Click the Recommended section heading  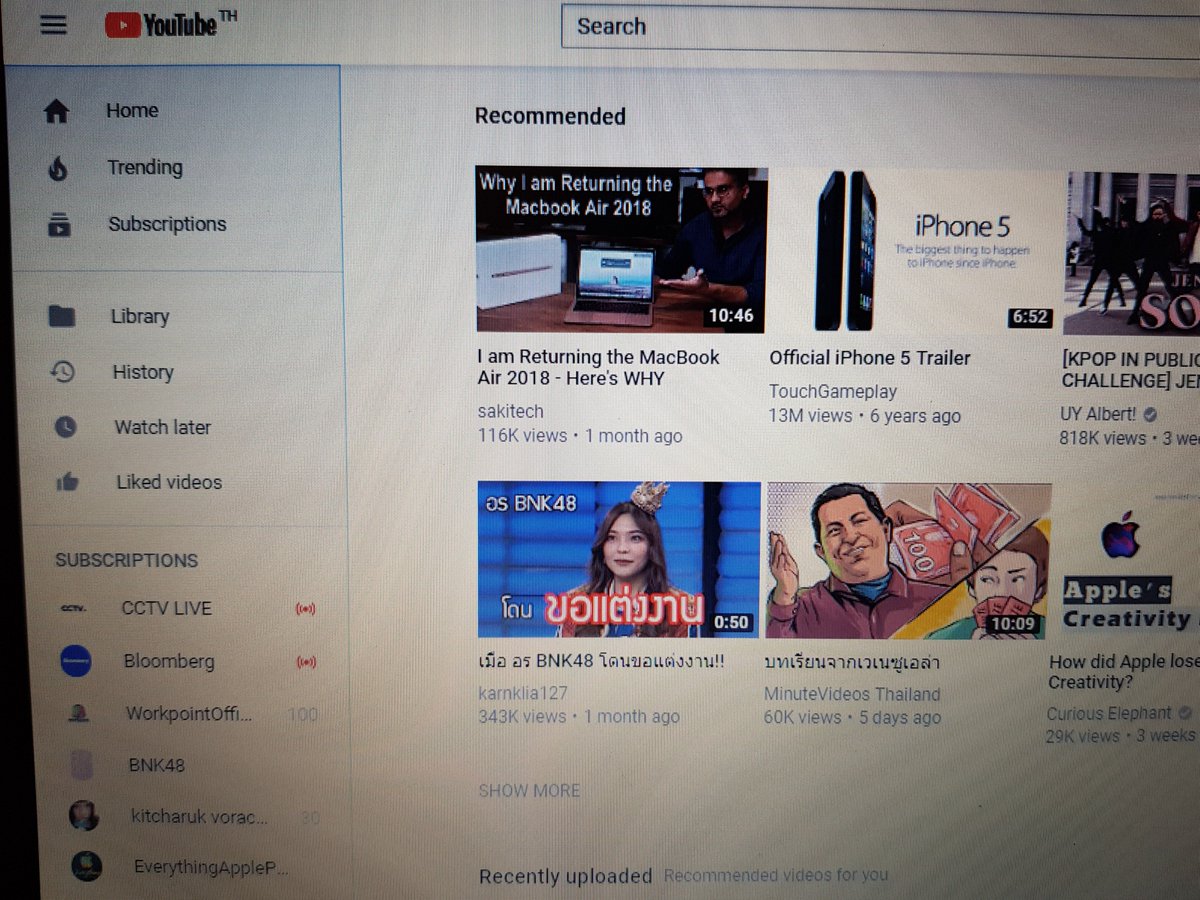550,116
